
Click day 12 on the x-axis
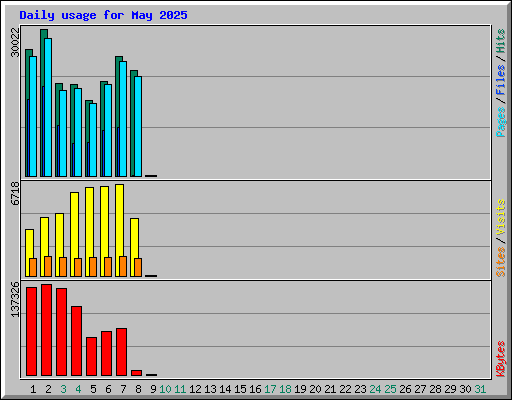195,389
